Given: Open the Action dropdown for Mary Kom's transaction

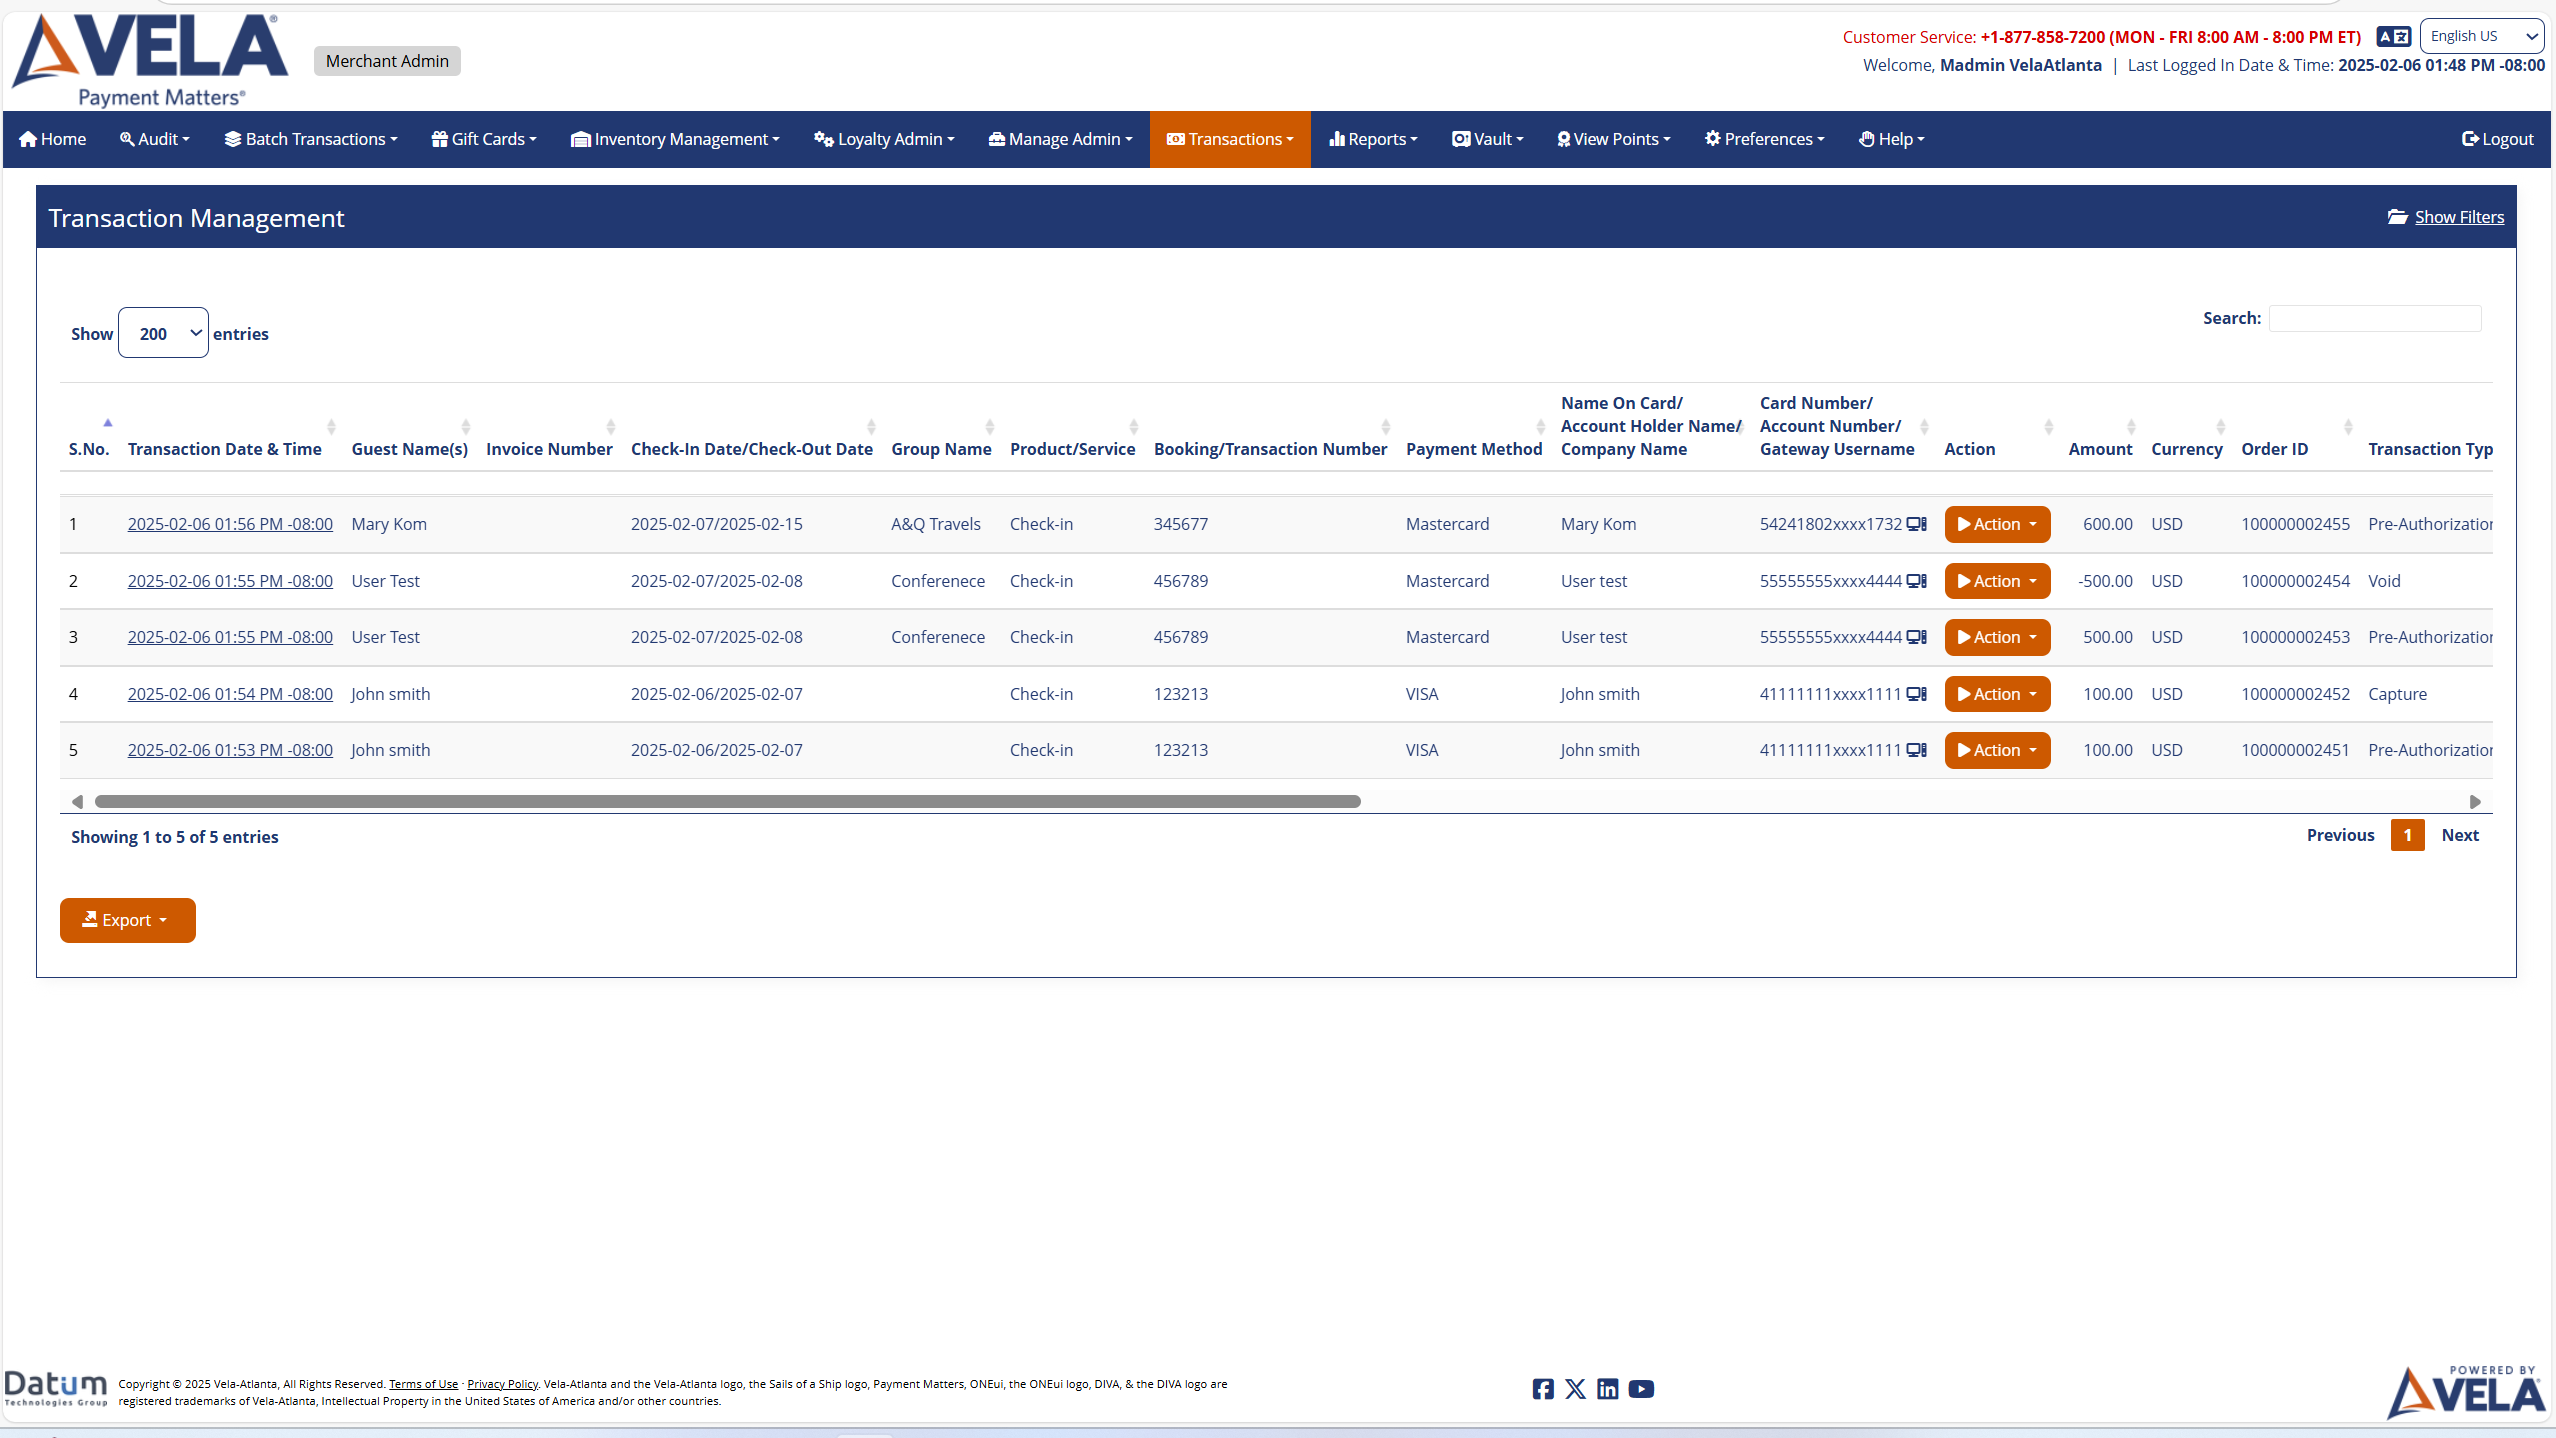Looking at the screenshot, I should (1996, 523).
